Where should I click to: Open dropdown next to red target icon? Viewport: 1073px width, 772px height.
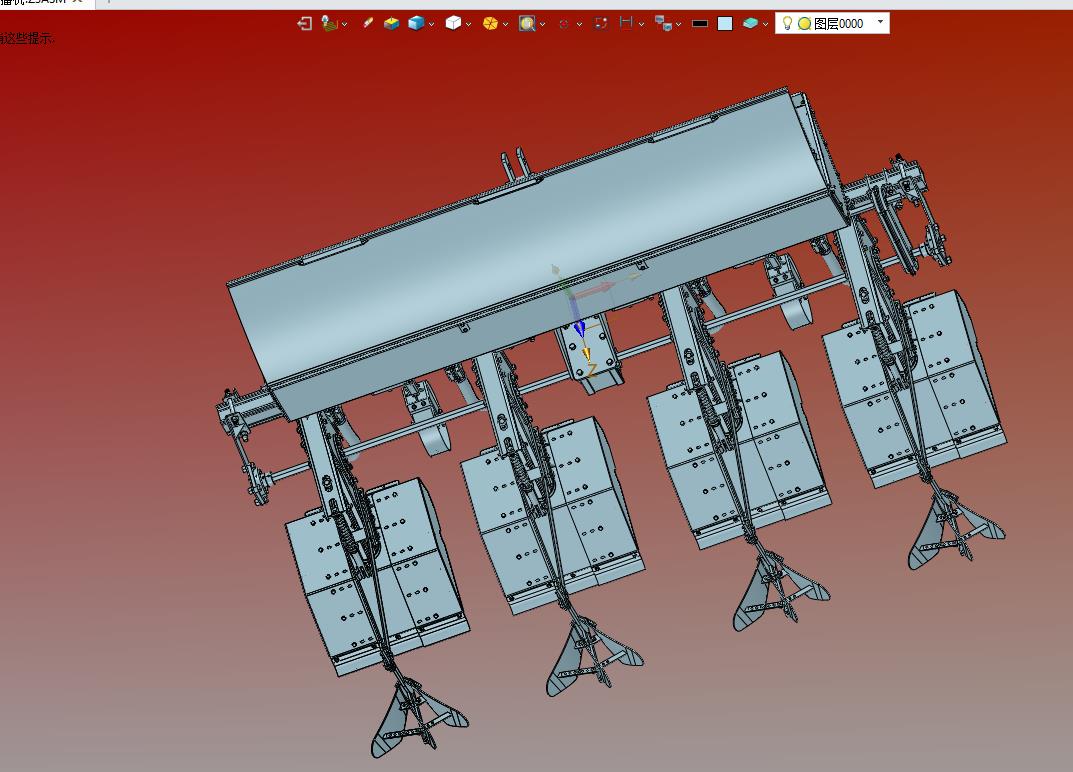(x=579, y=25)
